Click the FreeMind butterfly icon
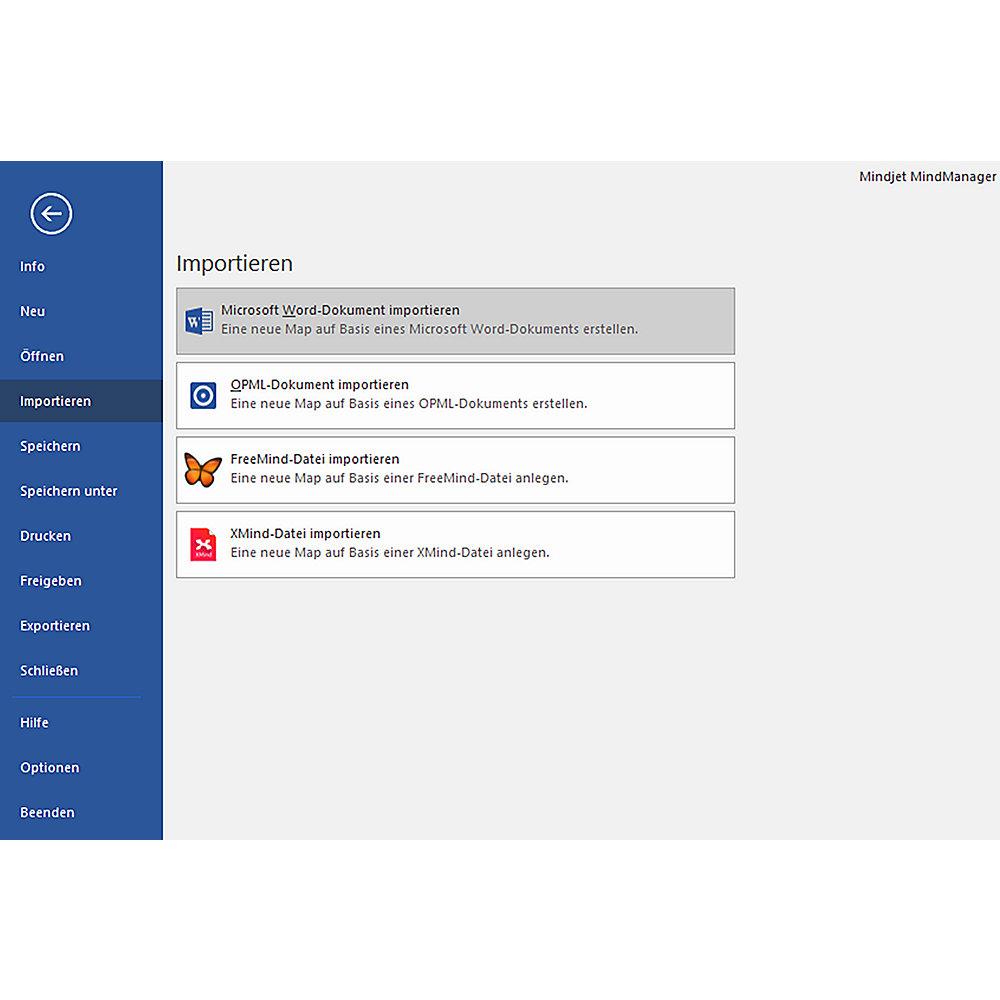Image resolution: width=1000 pixels, height=1000 pixels. coord(203,469)
